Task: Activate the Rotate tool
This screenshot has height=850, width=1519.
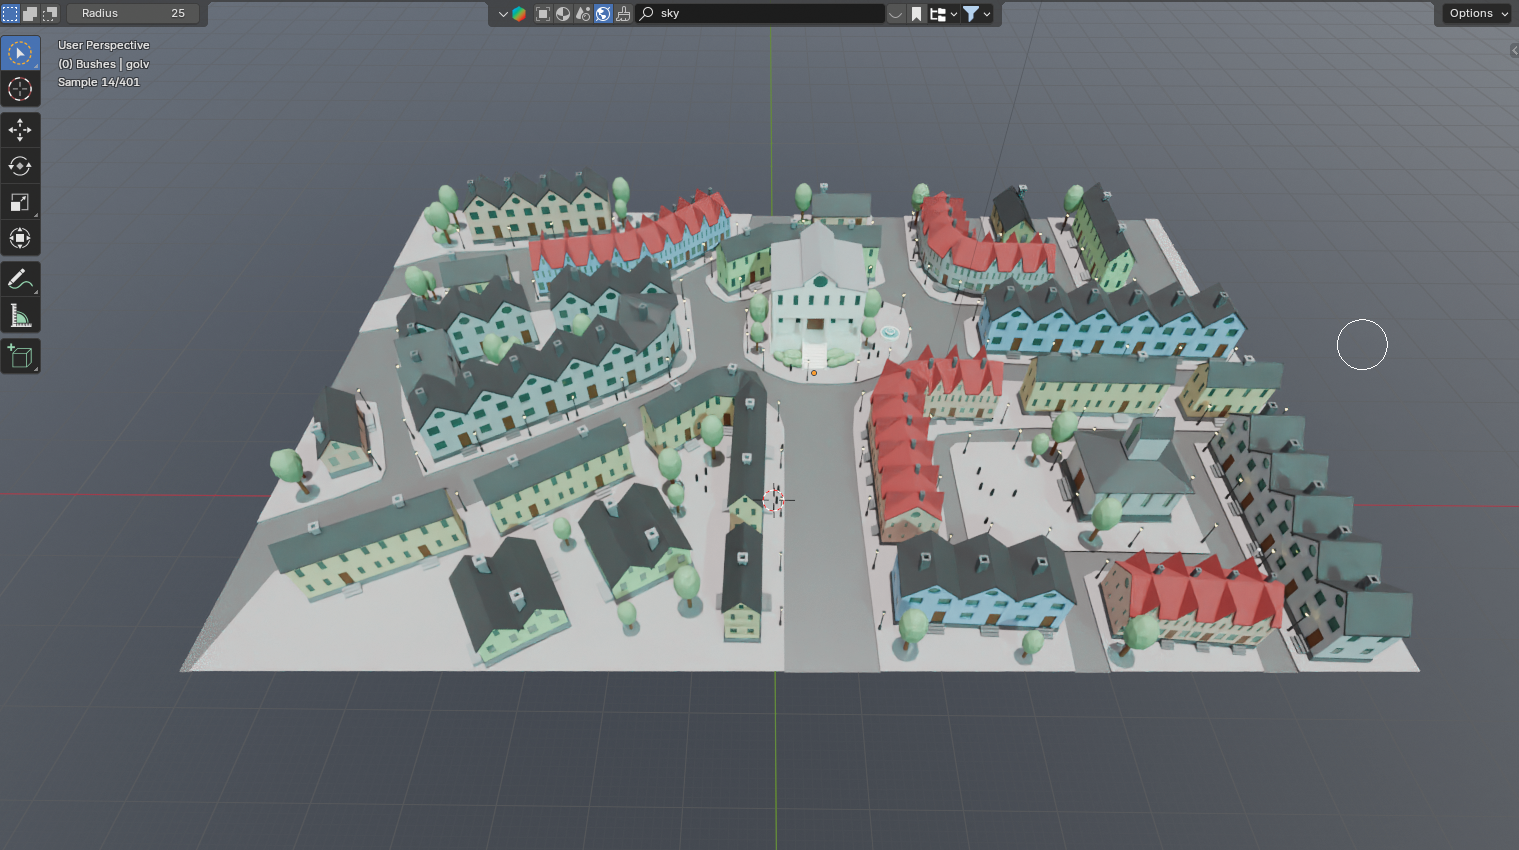Action: coord(20,166)
